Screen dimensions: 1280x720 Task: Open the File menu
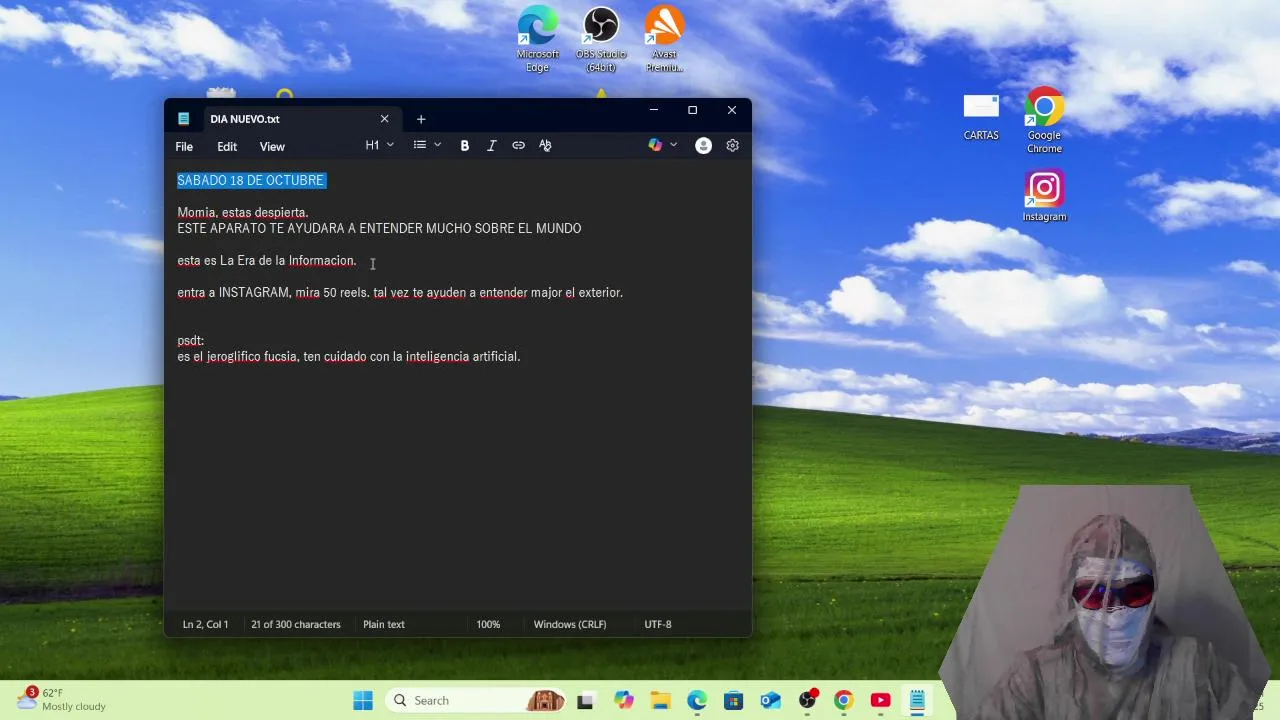(184, 146)
